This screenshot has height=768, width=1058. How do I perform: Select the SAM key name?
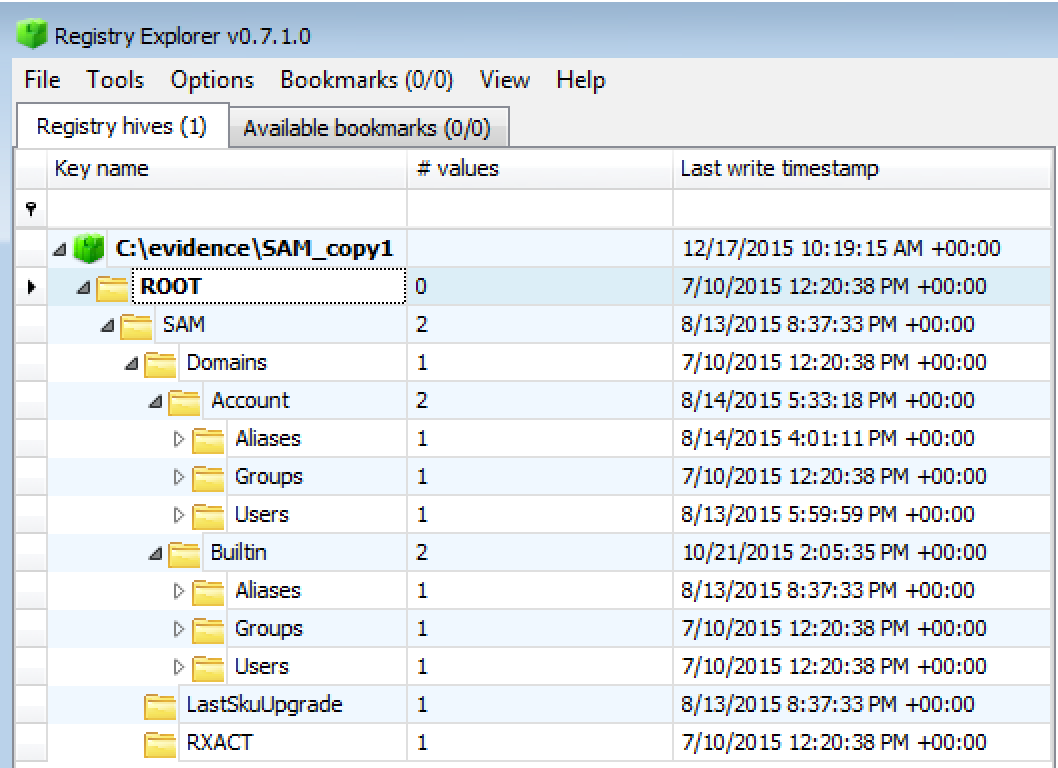tap(184, 325)
